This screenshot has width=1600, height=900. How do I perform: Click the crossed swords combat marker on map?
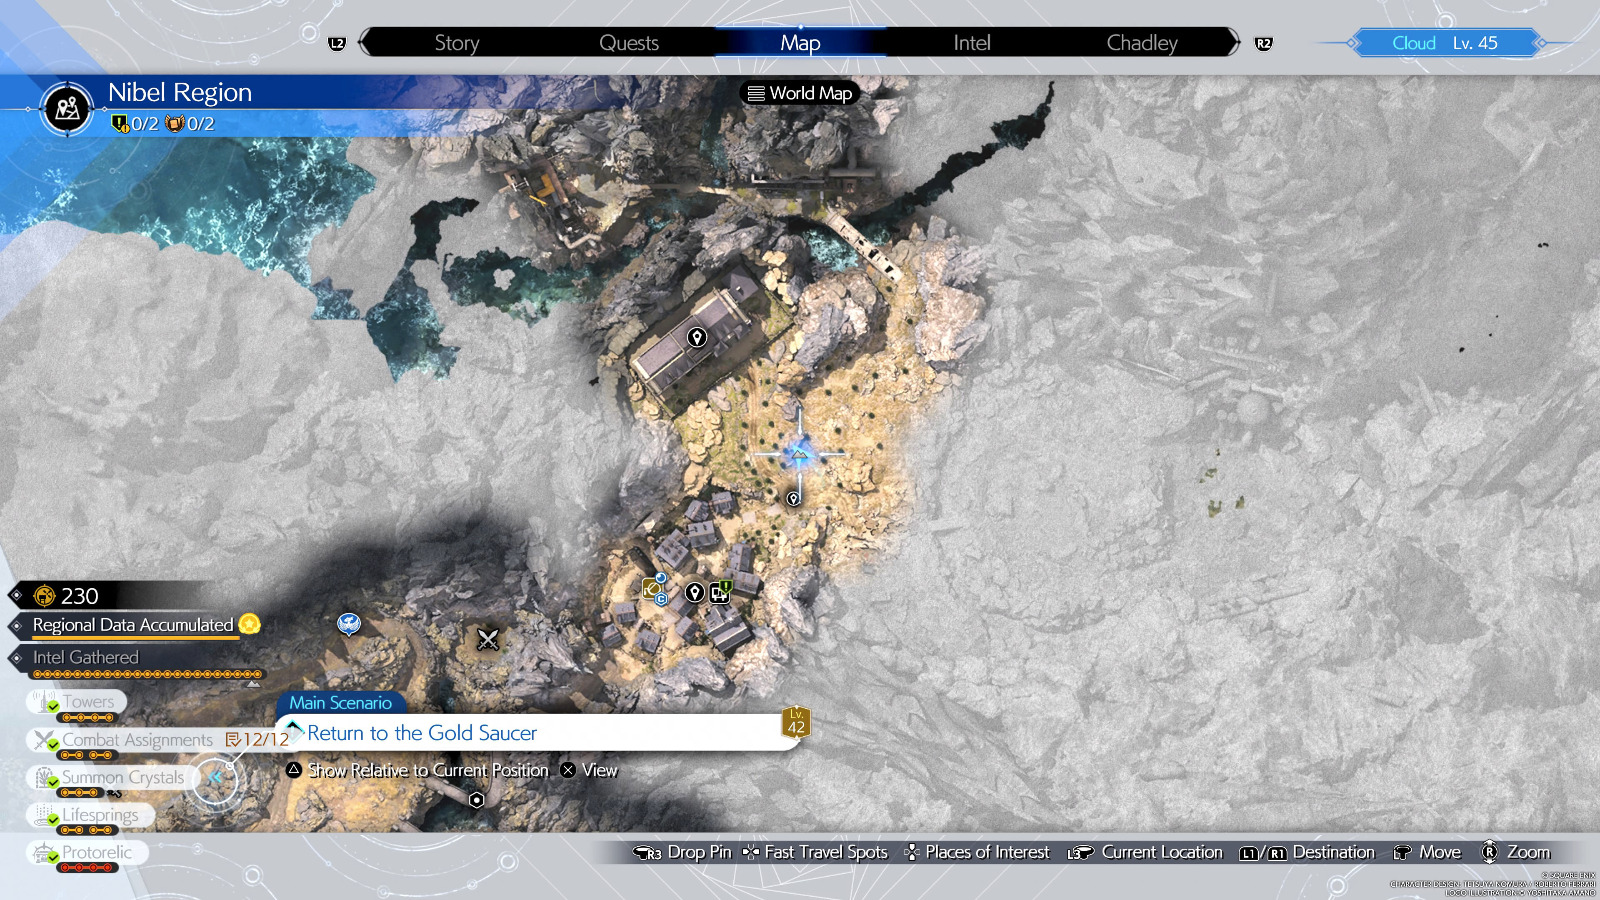488,639
